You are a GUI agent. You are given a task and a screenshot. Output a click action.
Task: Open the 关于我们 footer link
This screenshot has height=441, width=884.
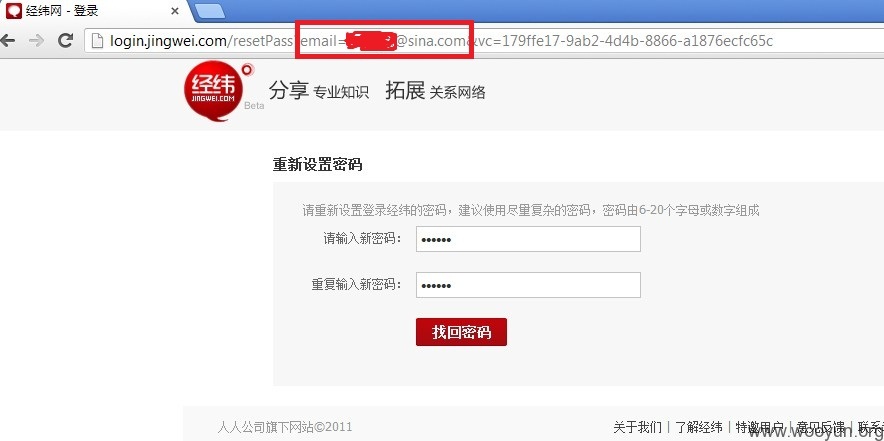(x=638, y=427)
